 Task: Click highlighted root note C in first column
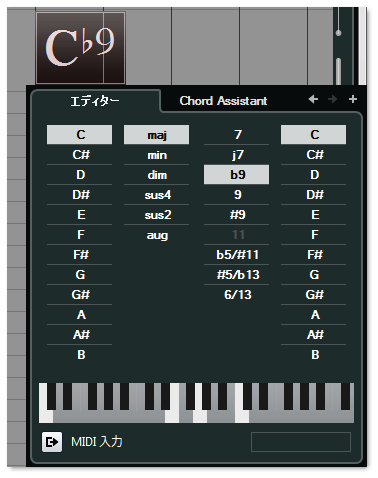[79, 135]
